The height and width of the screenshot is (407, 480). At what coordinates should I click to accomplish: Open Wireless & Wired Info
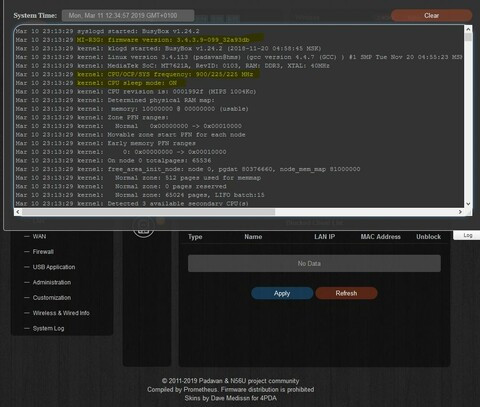point(61,313)
